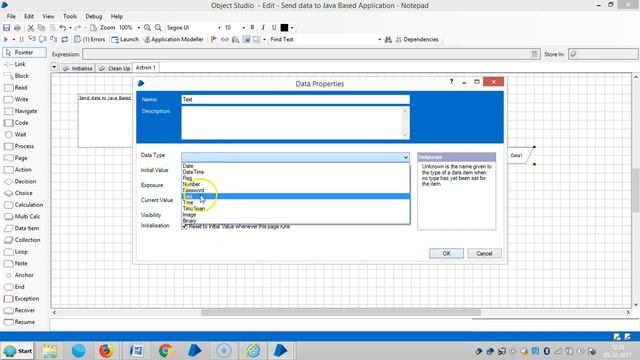This screenshot has width=640, height=360.
Task: Open Firefox from the taskbar
Action: point(106,351)
